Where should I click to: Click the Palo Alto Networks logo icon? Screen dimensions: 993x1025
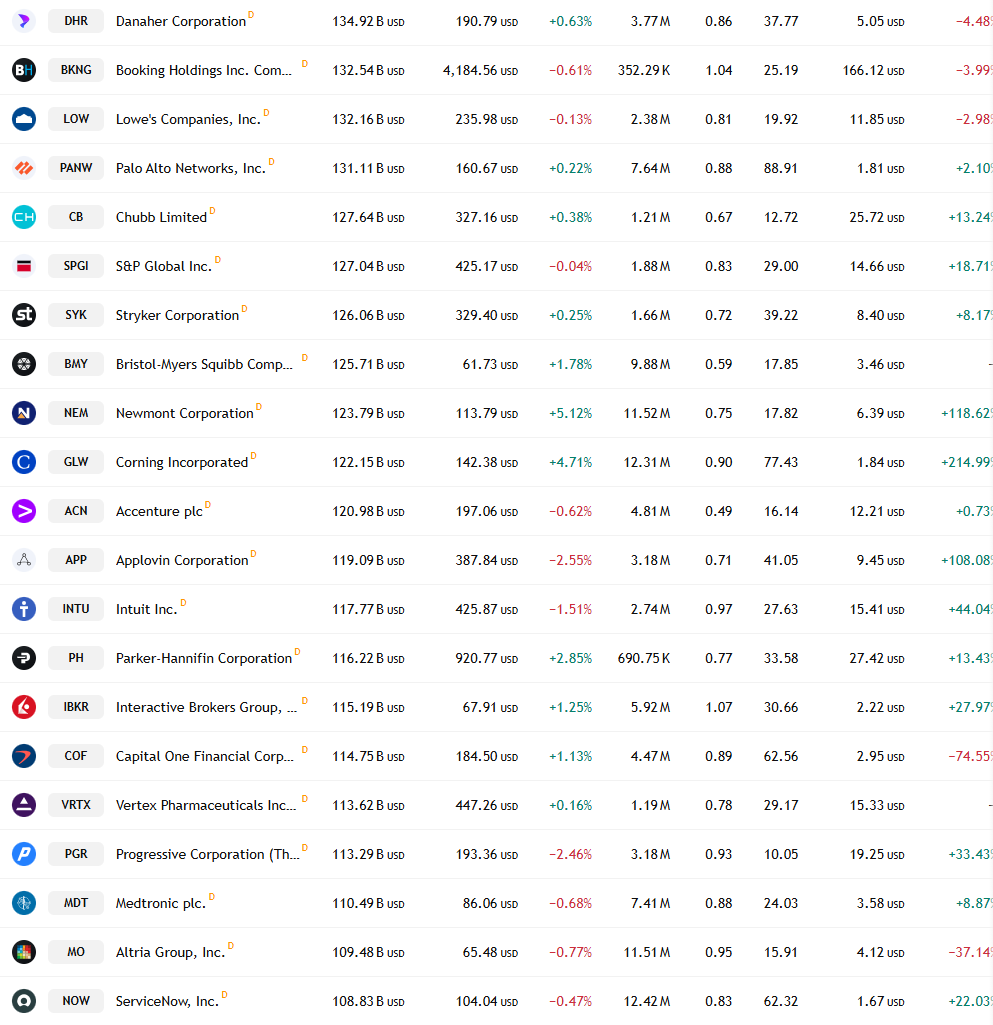[24, 168]
